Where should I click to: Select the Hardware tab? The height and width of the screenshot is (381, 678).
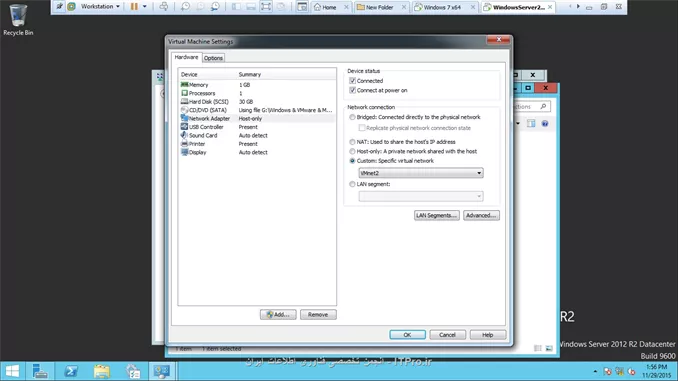(x=186, y=57)
